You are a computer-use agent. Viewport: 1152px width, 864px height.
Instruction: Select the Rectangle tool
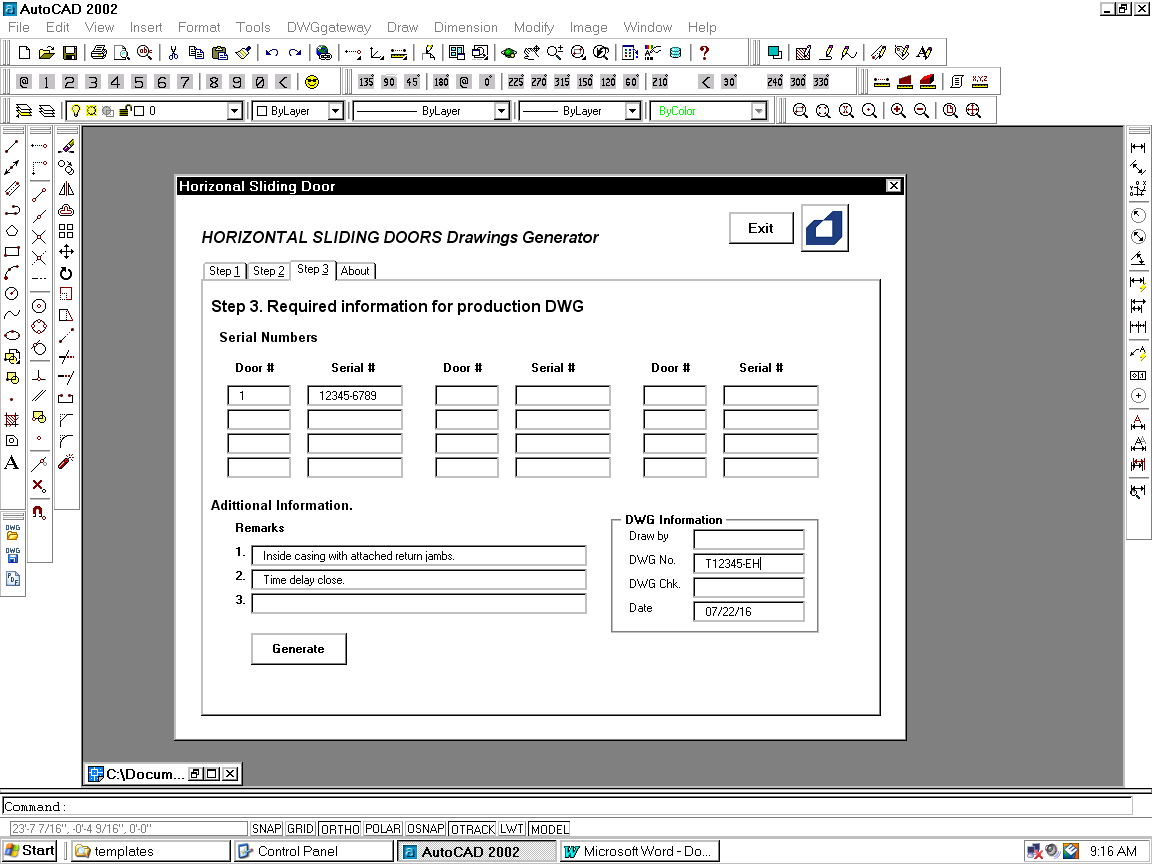[13, 251]
